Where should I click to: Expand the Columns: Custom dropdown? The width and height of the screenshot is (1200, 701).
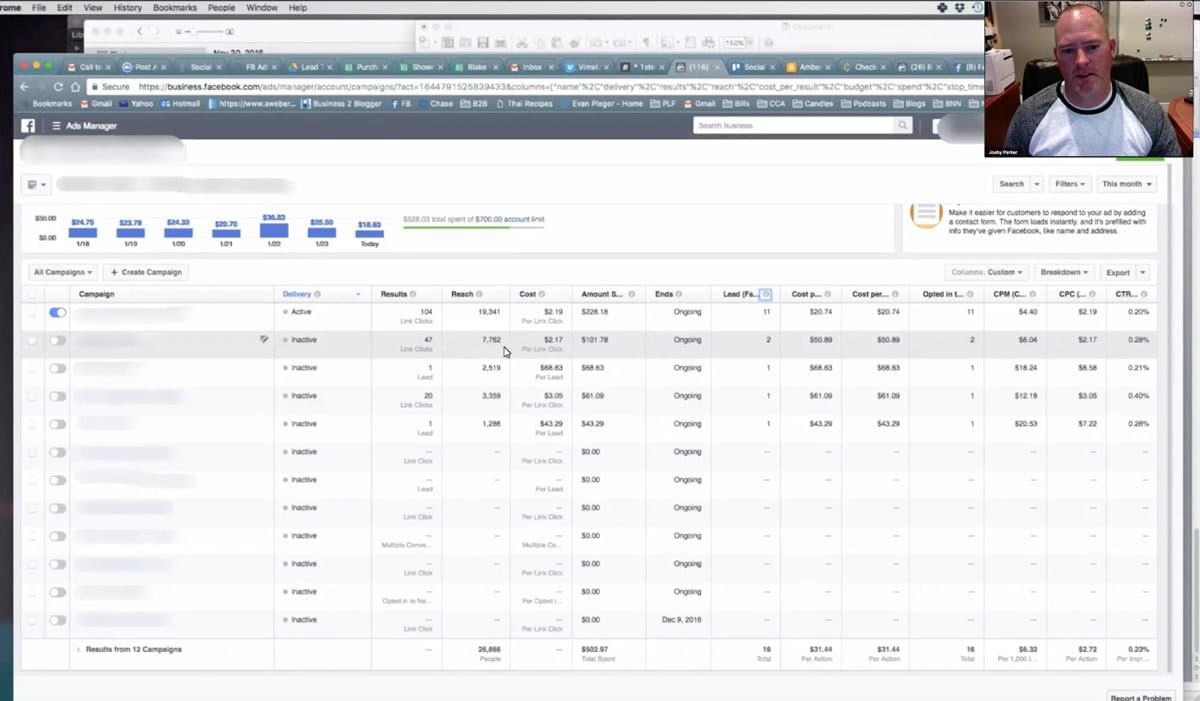pos(987,272)
